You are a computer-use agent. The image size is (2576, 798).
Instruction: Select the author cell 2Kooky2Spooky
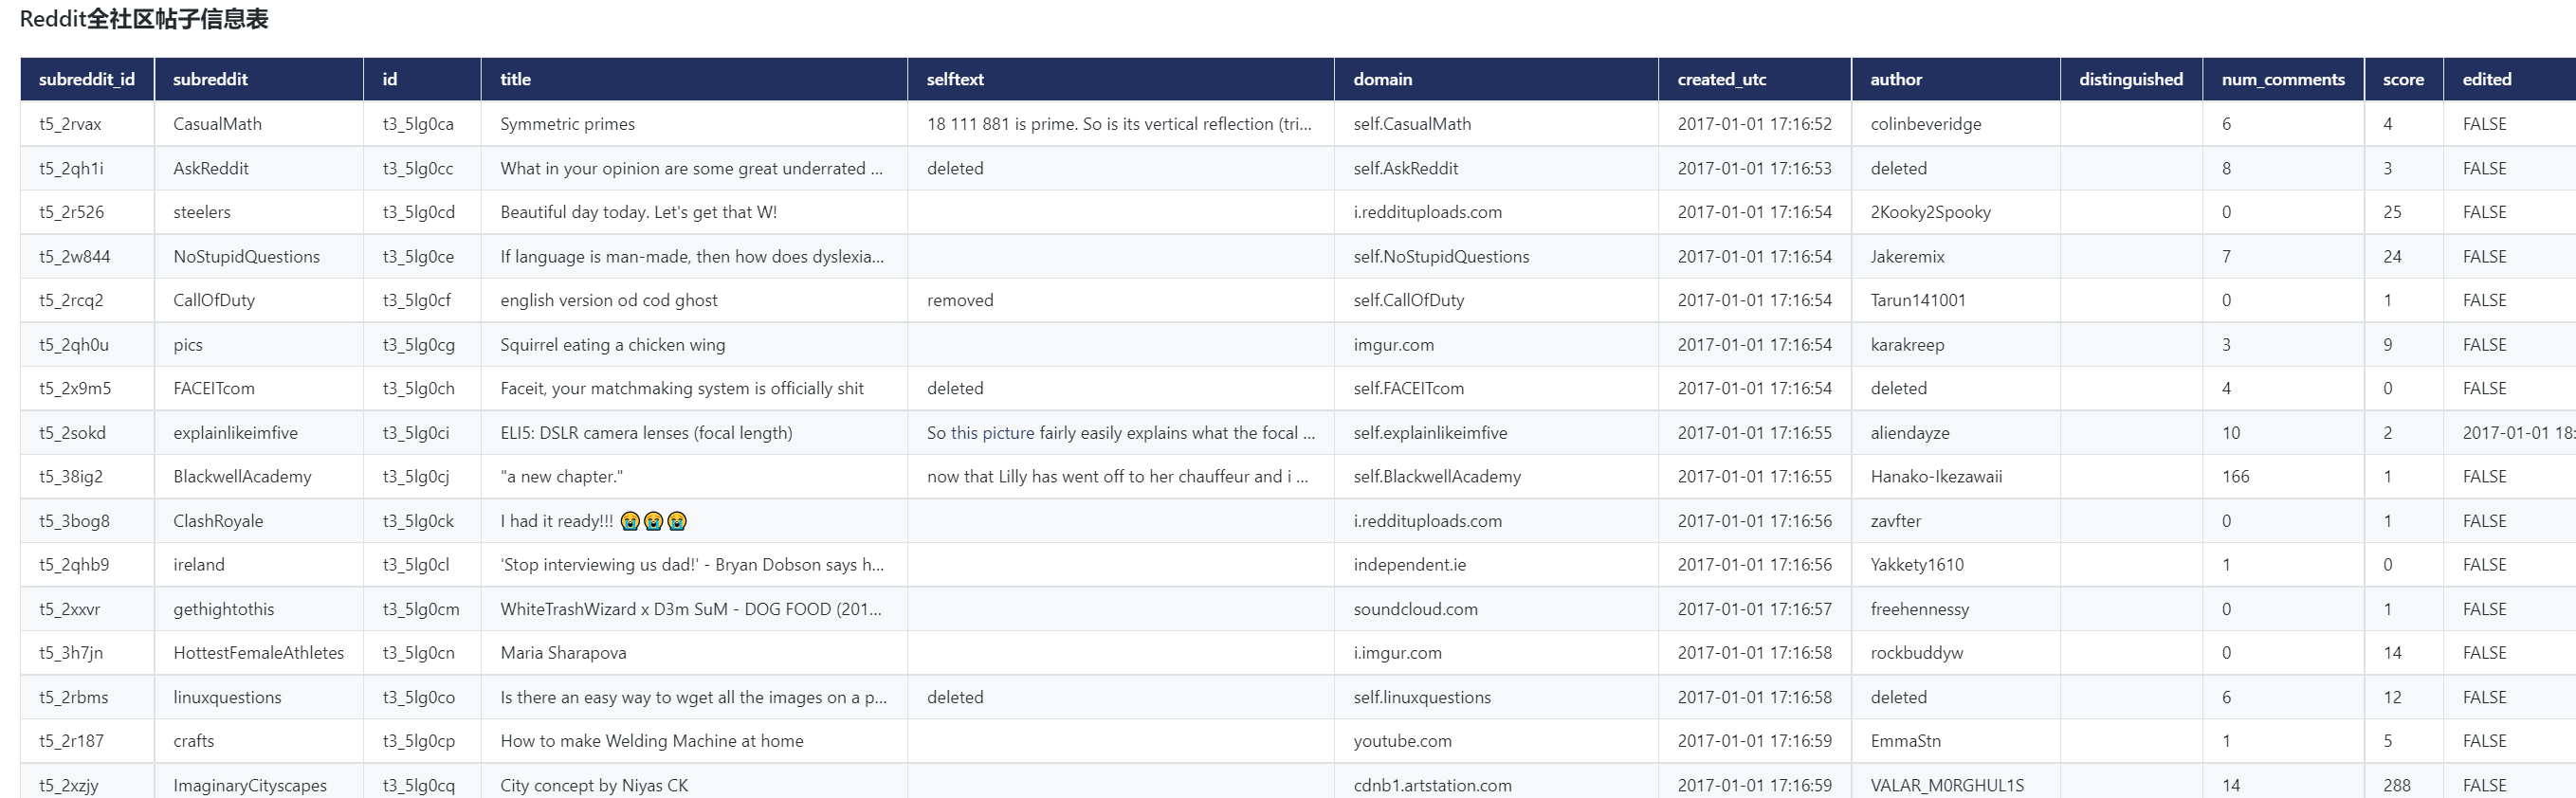tap(1956, 212)
